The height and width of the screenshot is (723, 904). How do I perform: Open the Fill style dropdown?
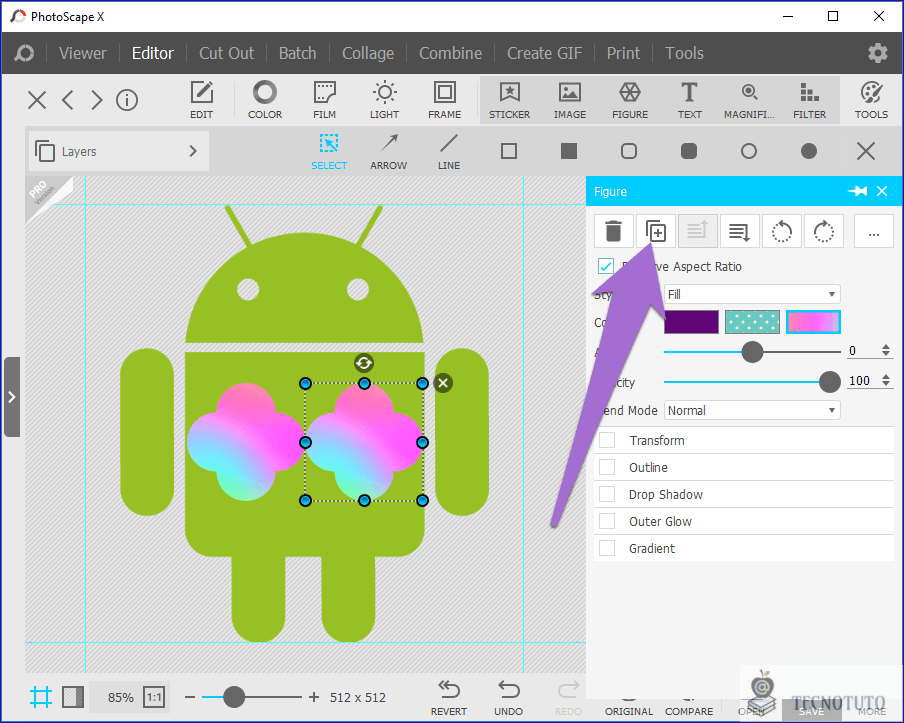(x=752, y=295)
